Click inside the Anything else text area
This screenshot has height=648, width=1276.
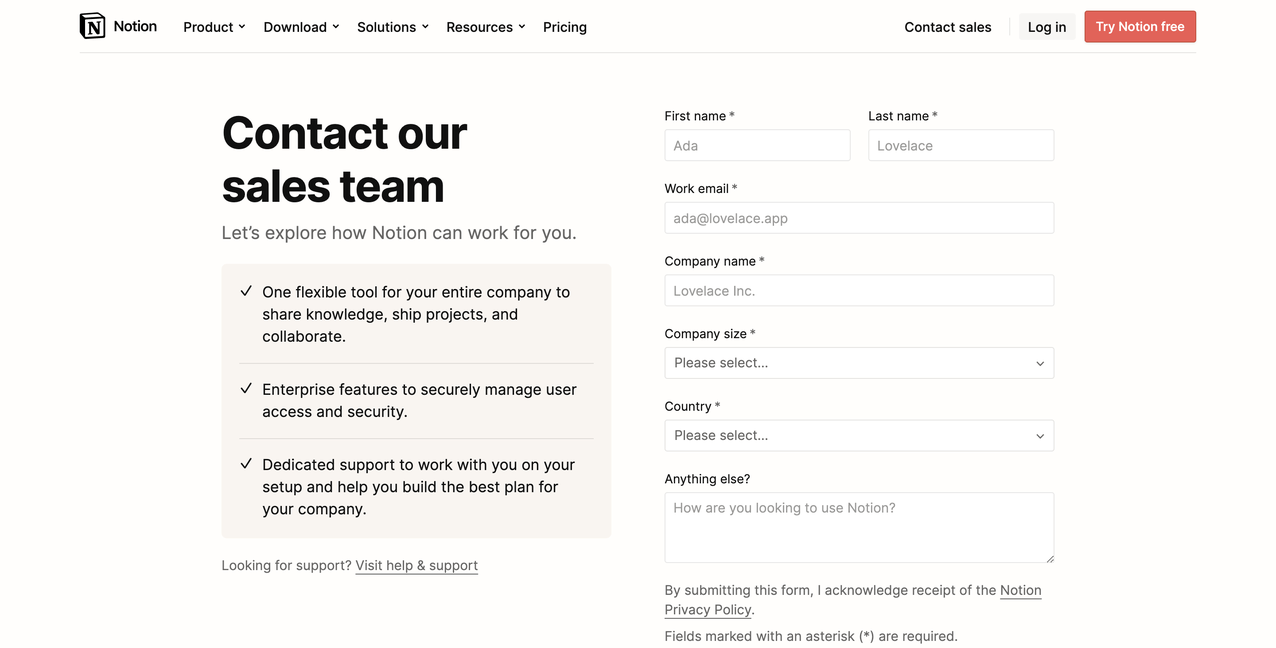click(x=859, y=527)
